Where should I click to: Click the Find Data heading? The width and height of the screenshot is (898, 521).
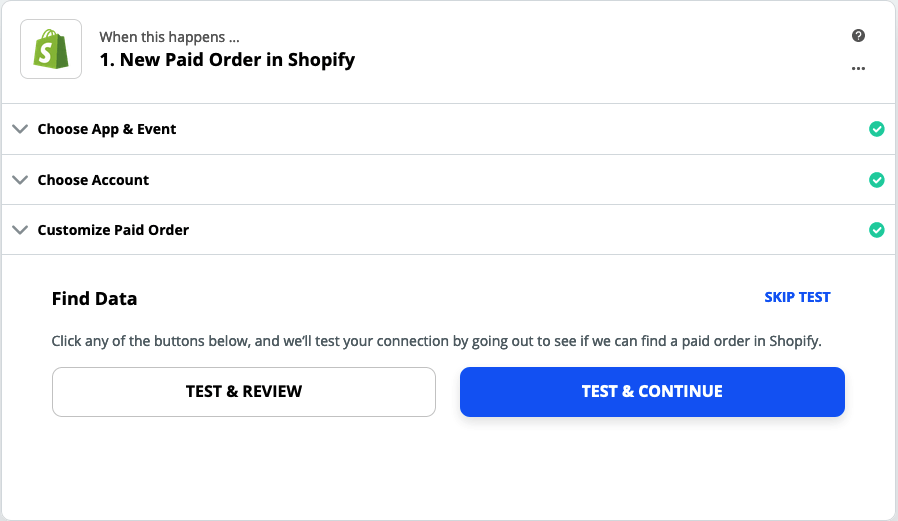click(94, 298)
